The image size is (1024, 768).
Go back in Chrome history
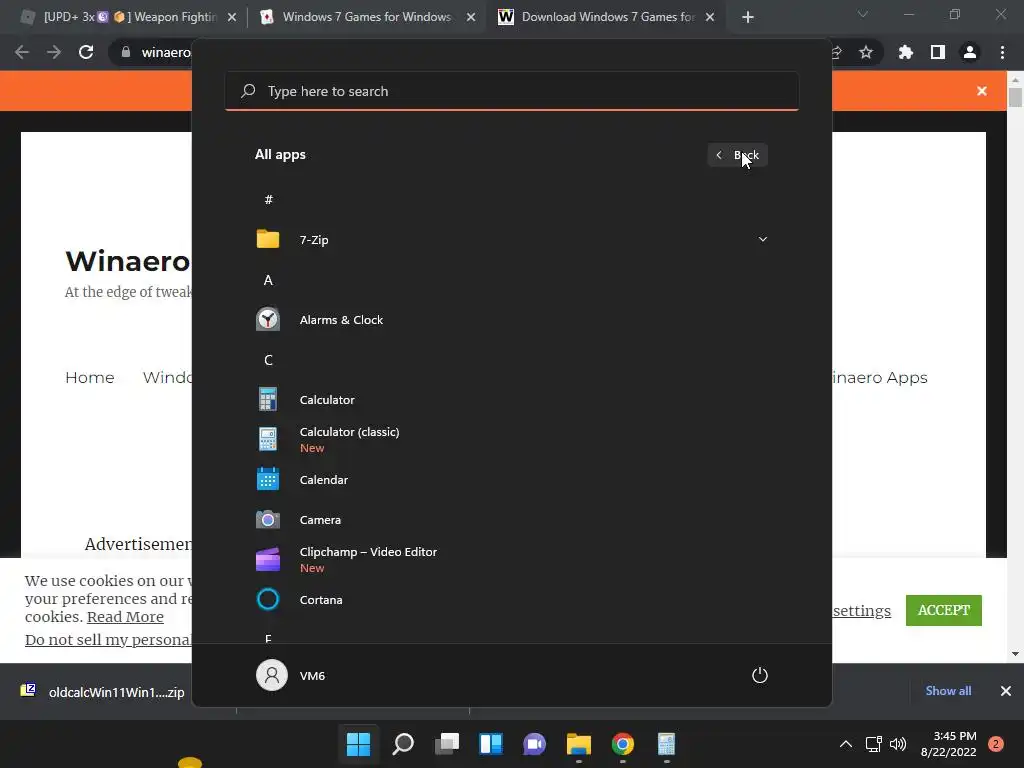point(22,52)
